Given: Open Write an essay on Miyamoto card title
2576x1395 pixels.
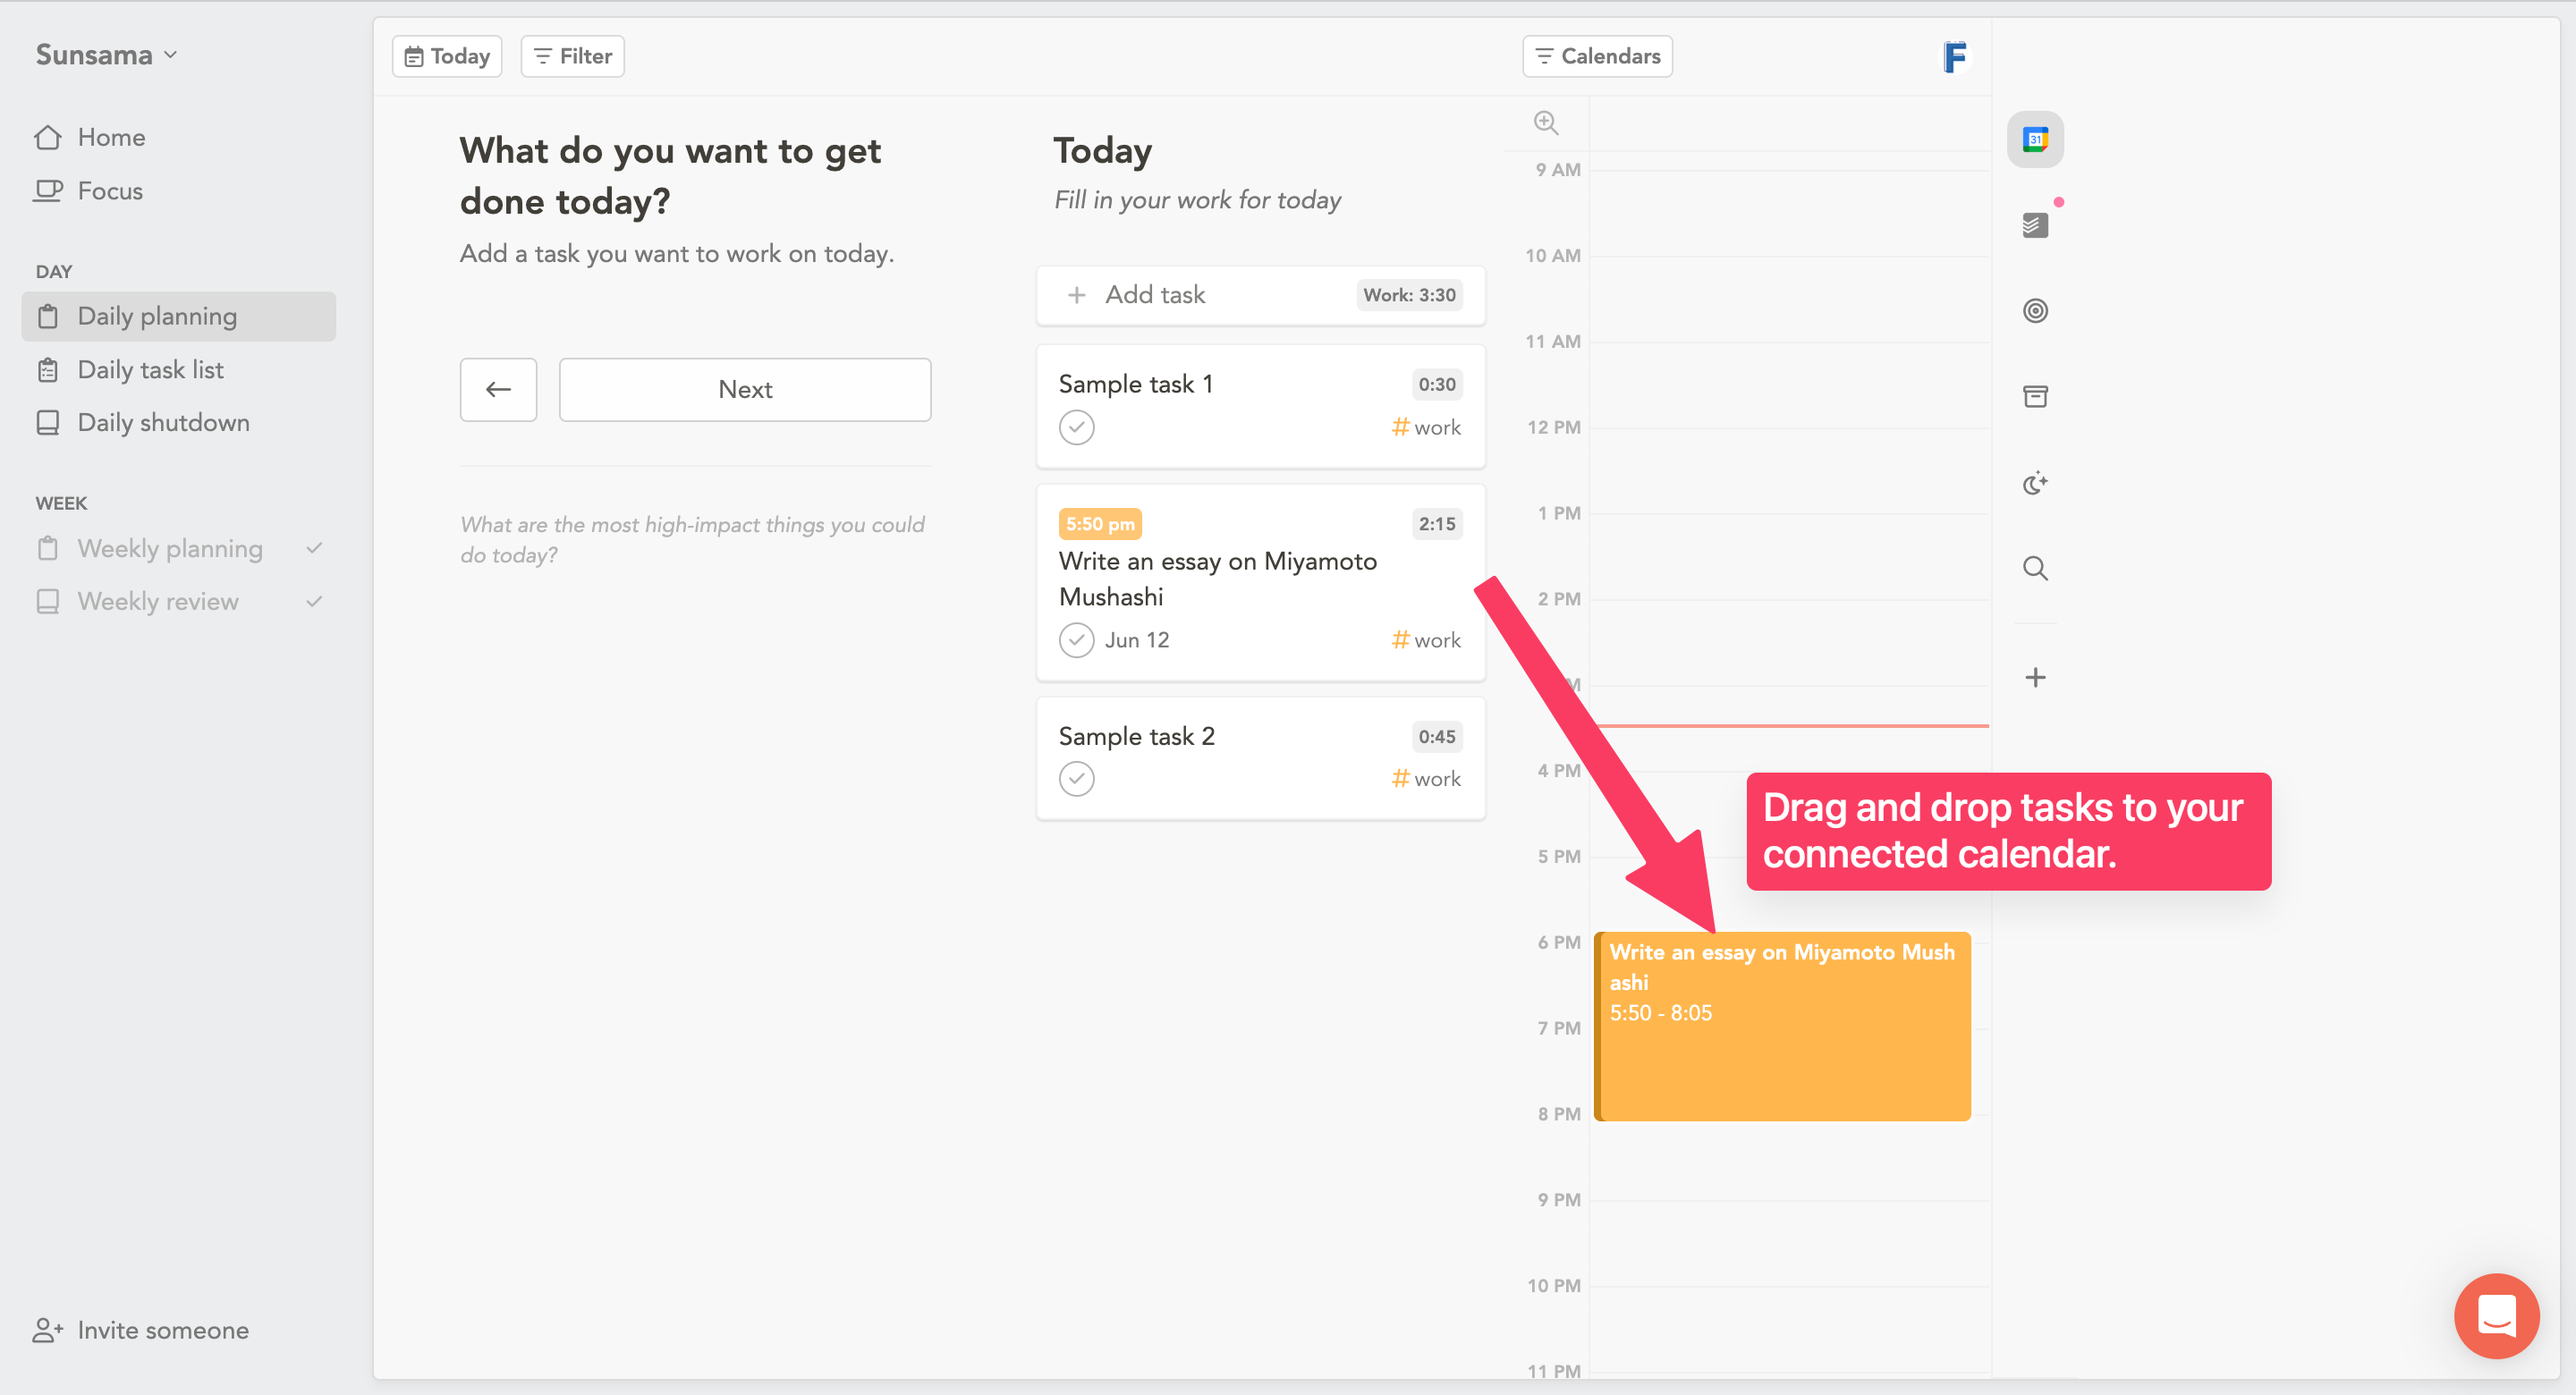Looking at the screenshot, I should click(x=1218, y=579).
